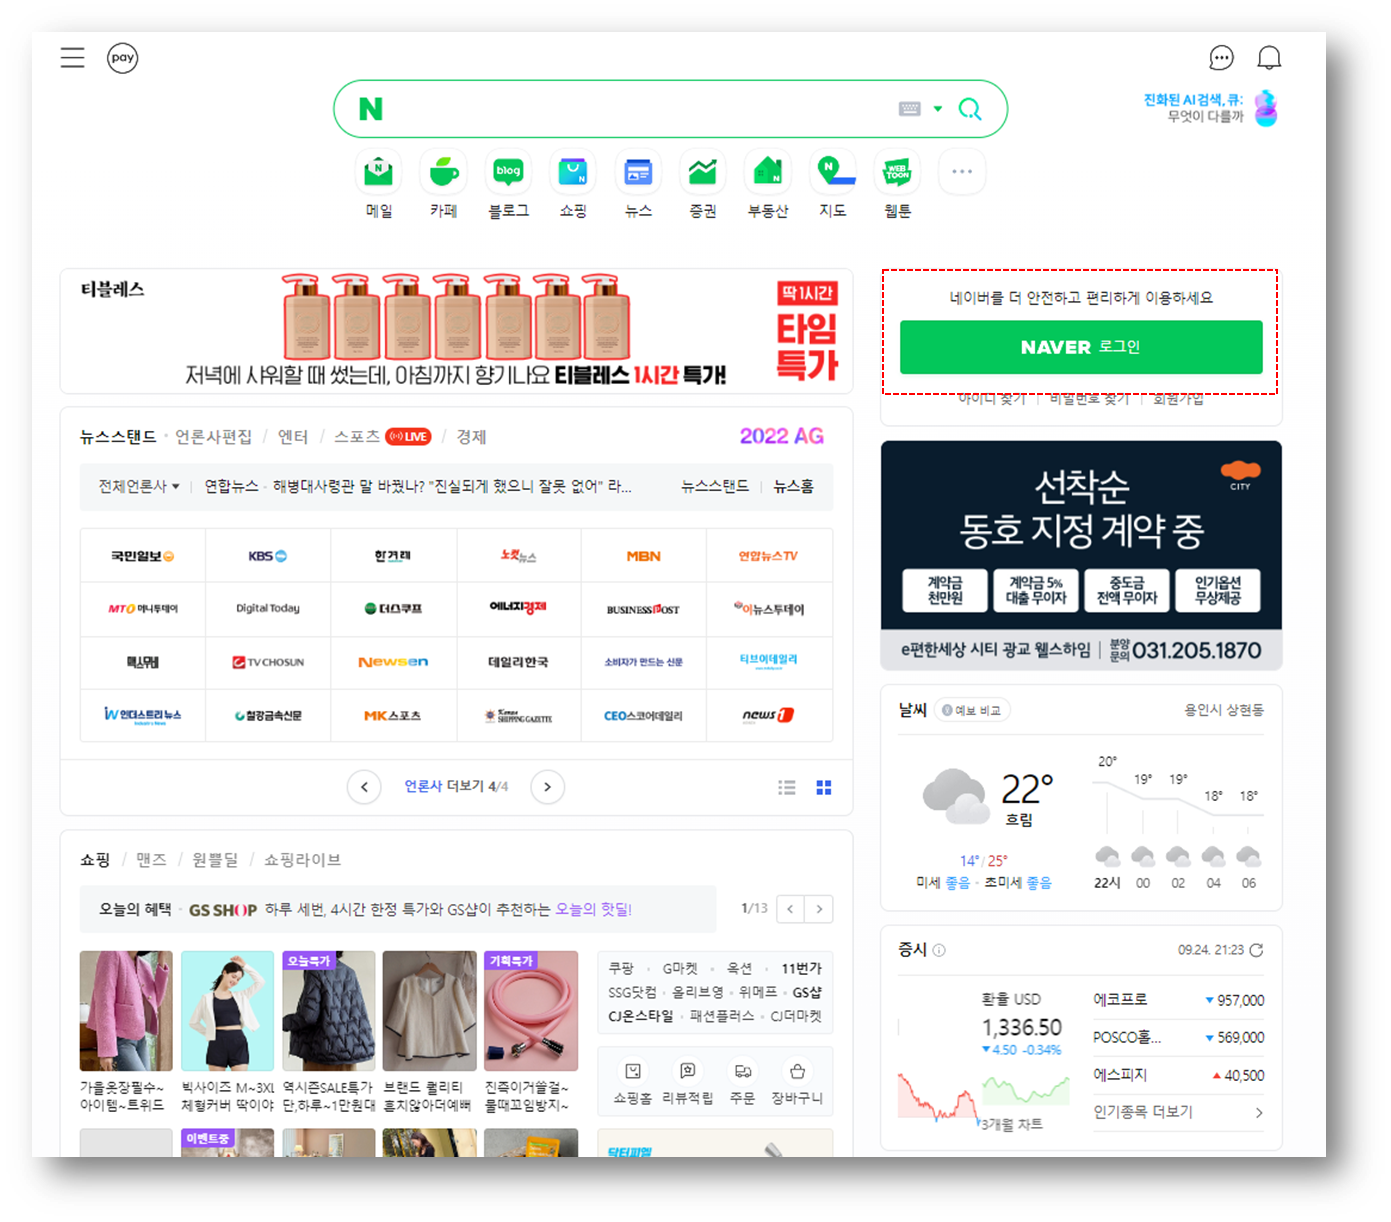Open the 티블레스 타임특가 banner ad
The image size is (1391, 1222).
[x=457, y=331]
